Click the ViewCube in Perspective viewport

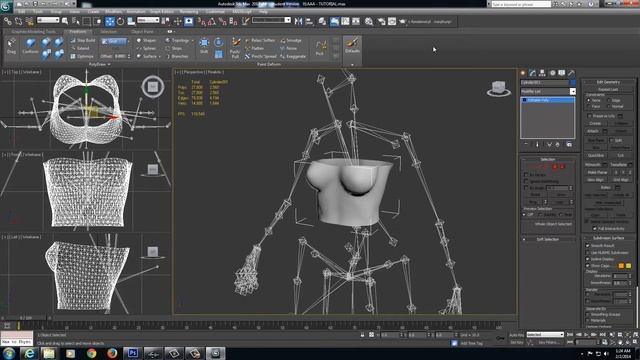coord(498,88)
